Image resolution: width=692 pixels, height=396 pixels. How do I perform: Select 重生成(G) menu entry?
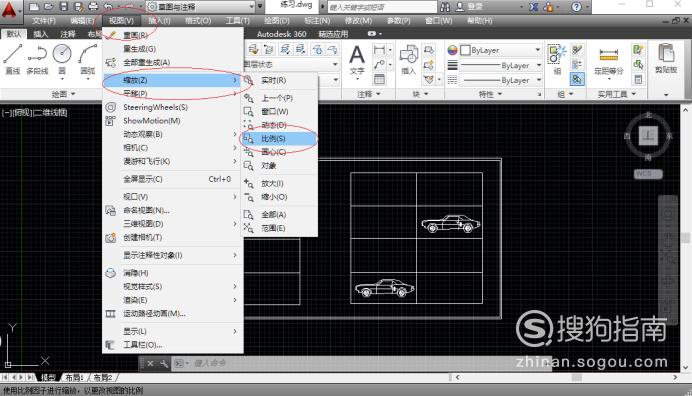point(173,49)
